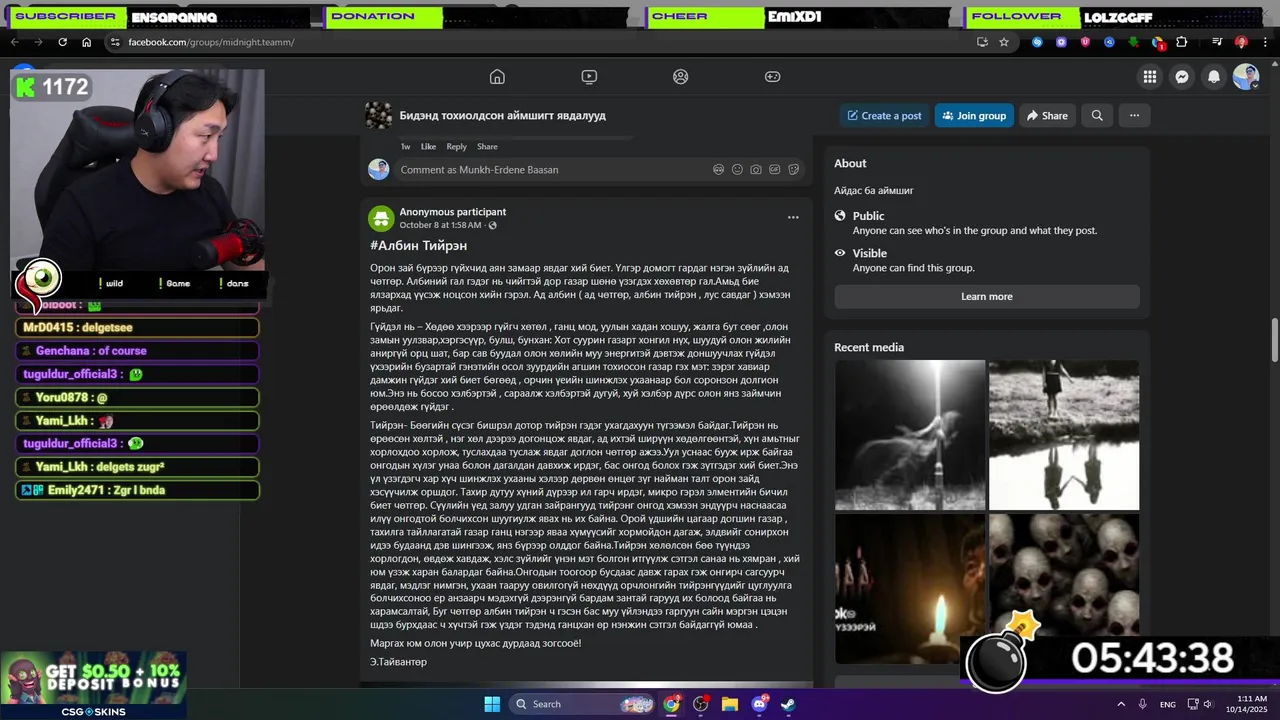The height and width of the screenshot is (720, 1280).
Task: Open File Explorer from the taskbar
Action: (x=730, y=704)
